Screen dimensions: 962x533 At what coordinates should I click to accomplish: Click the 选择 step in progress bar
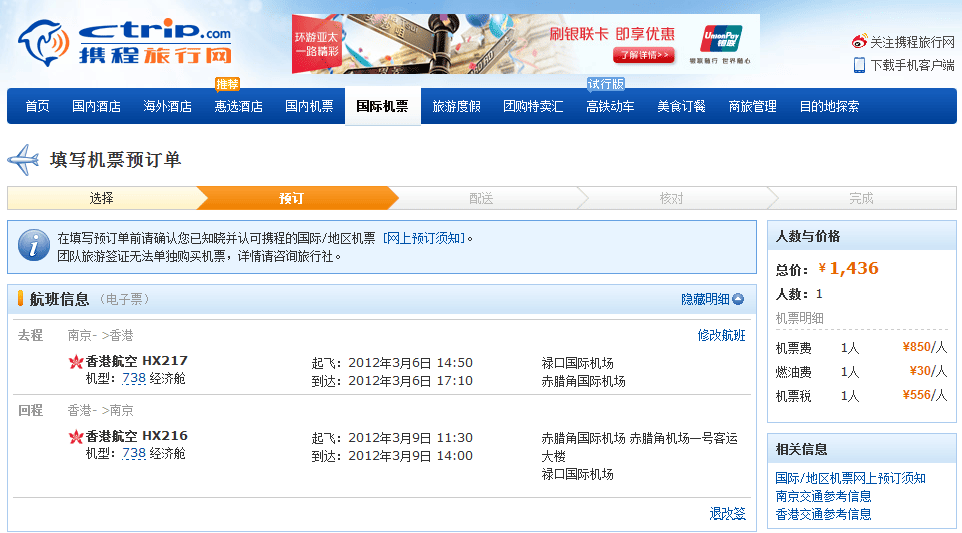101,198
